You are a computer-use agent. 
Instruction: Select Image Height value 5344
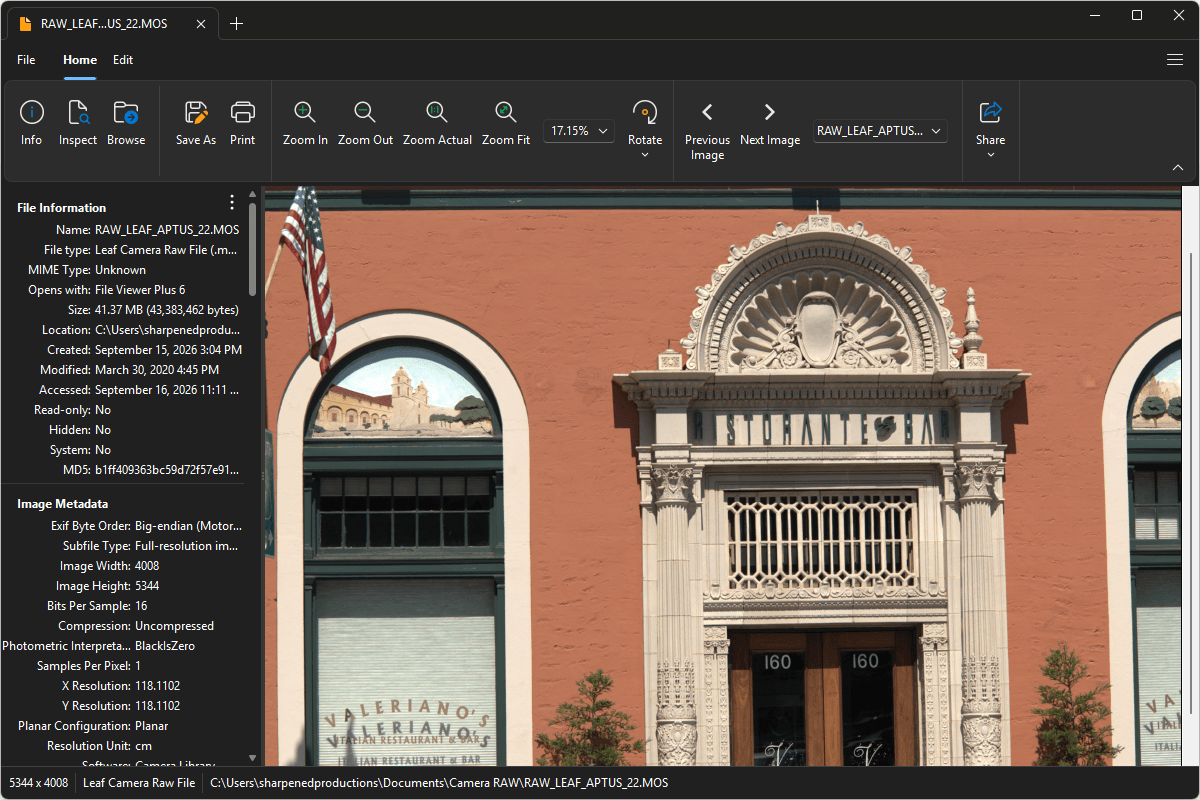point(147,586)
